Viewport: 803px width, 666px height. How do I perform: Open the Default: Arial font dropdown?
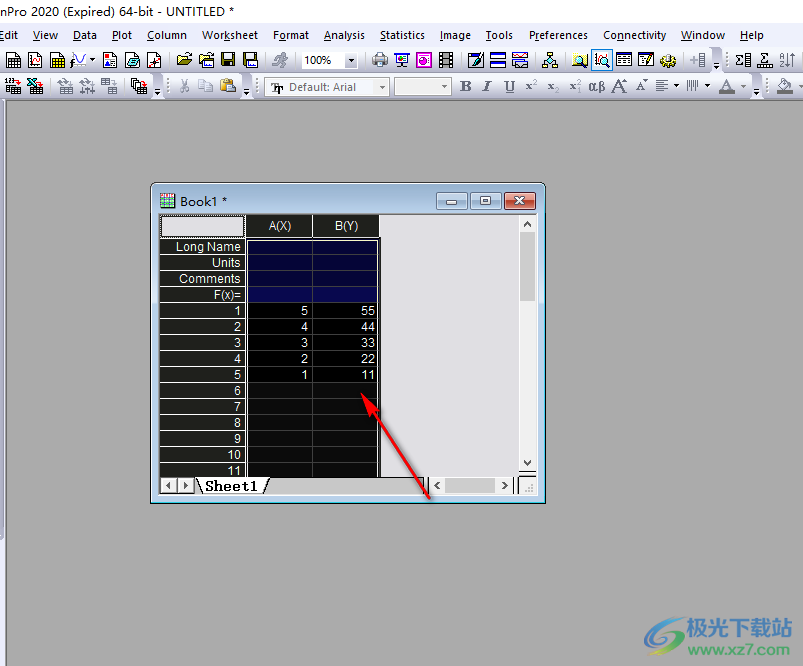click(382, 87)
